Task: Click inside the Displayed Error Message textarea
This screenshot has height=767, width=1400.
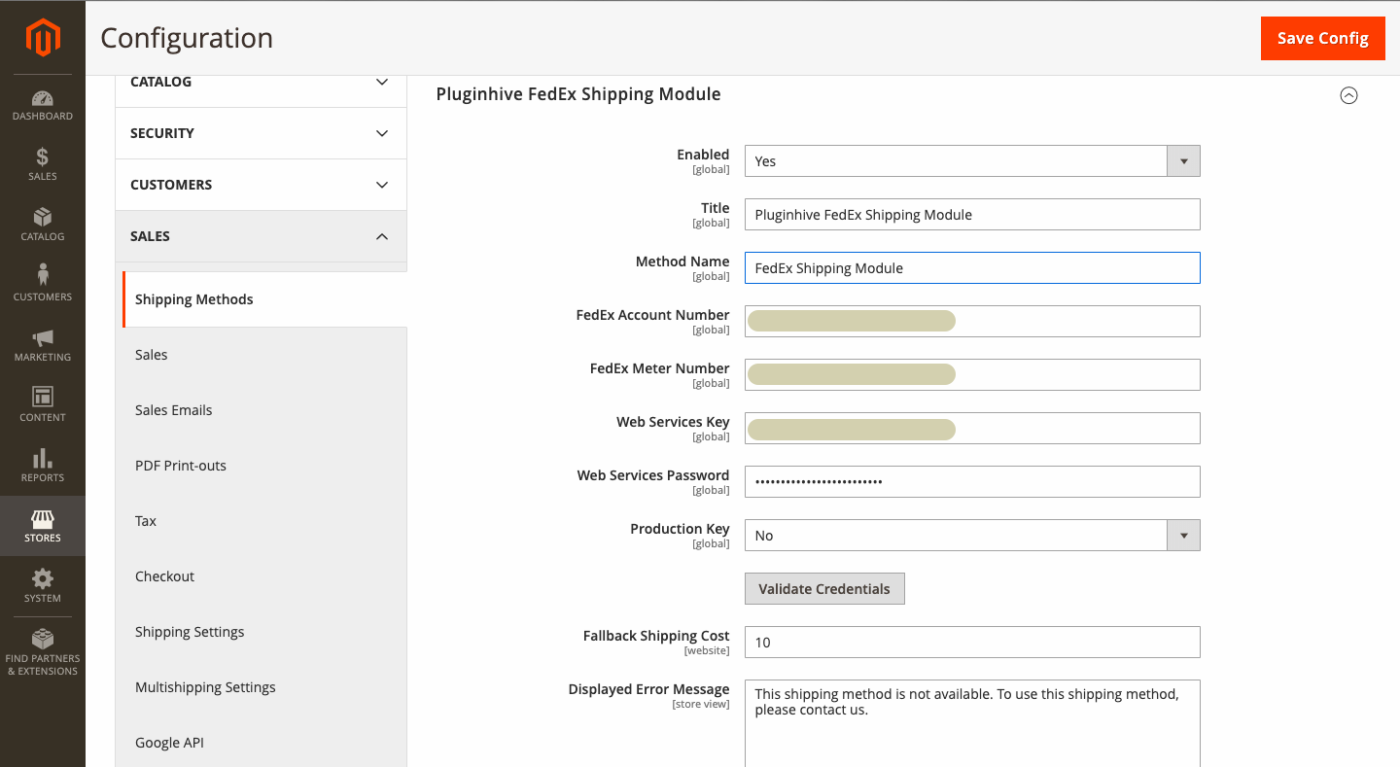Action: (x=972, y=723)
